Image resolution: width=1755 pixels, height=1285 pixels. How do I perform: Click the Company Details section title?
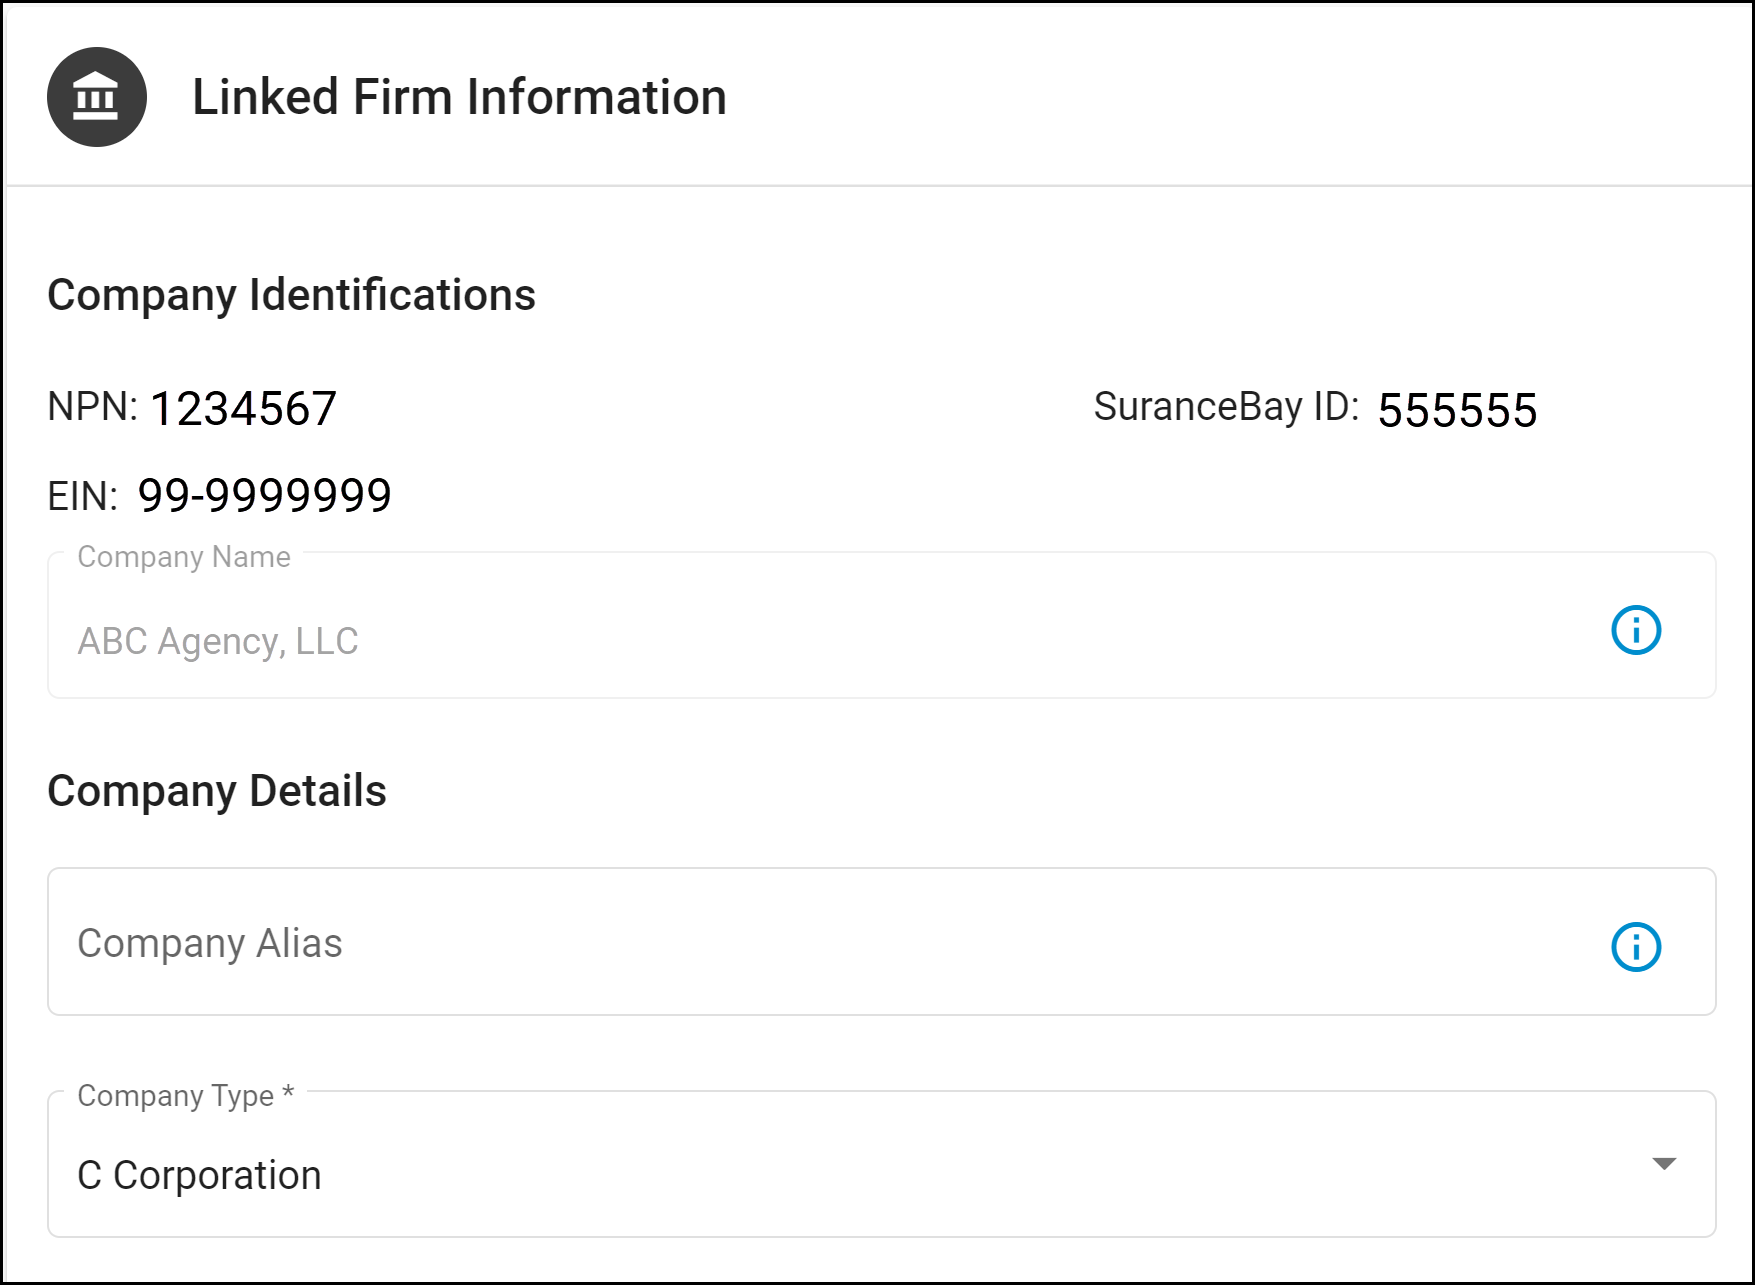tap(217, 791)
